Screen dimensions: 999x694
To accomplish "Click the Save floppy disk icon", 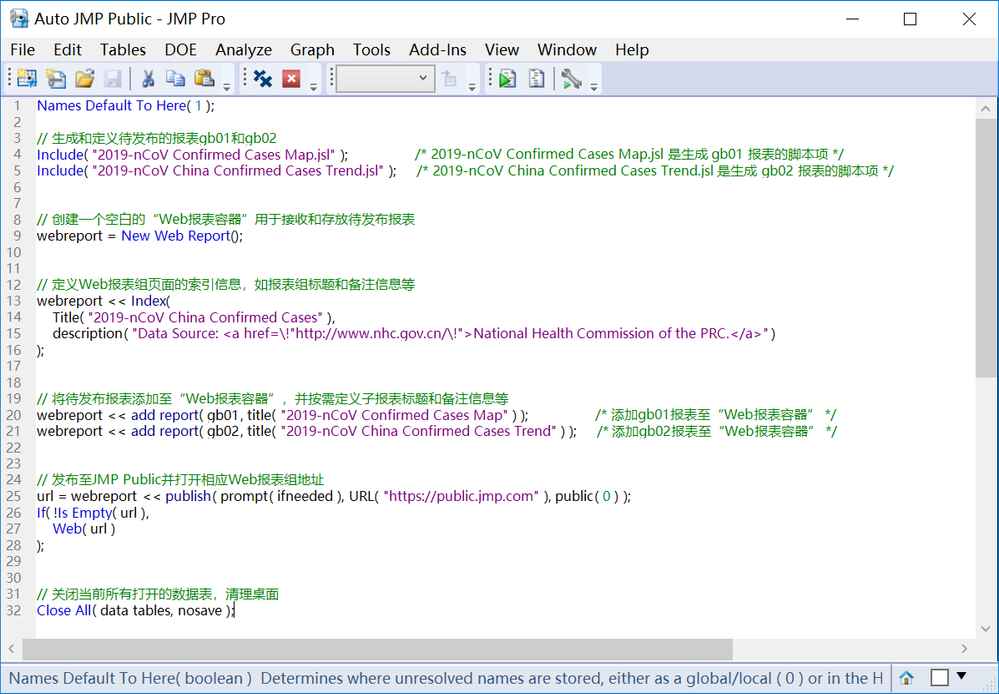I will (113, 78).
